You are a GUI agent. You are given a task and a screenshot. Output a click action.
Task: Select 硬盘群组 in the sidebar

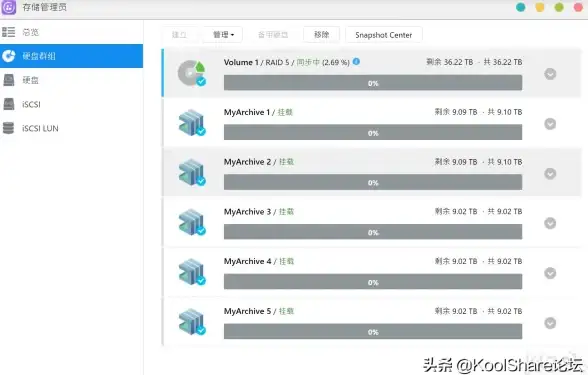(71, 56)
